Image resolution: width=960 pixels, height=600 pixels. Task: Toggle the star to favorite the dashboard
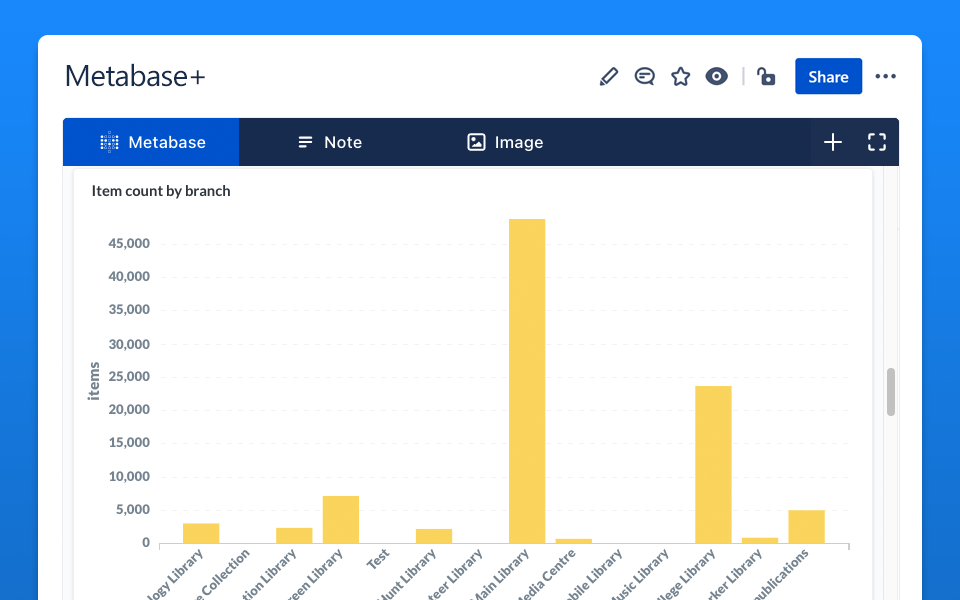[x=680, y=76]
